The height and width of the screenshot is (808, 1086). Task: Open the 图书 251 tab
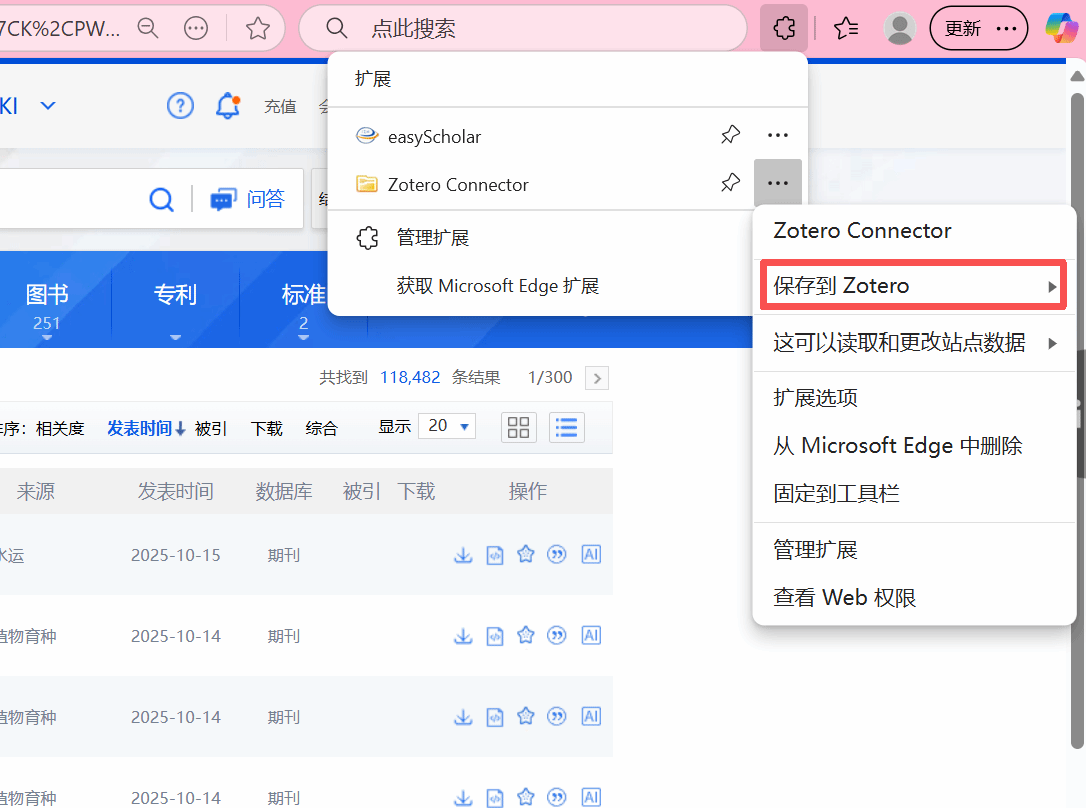click(46, 305)
